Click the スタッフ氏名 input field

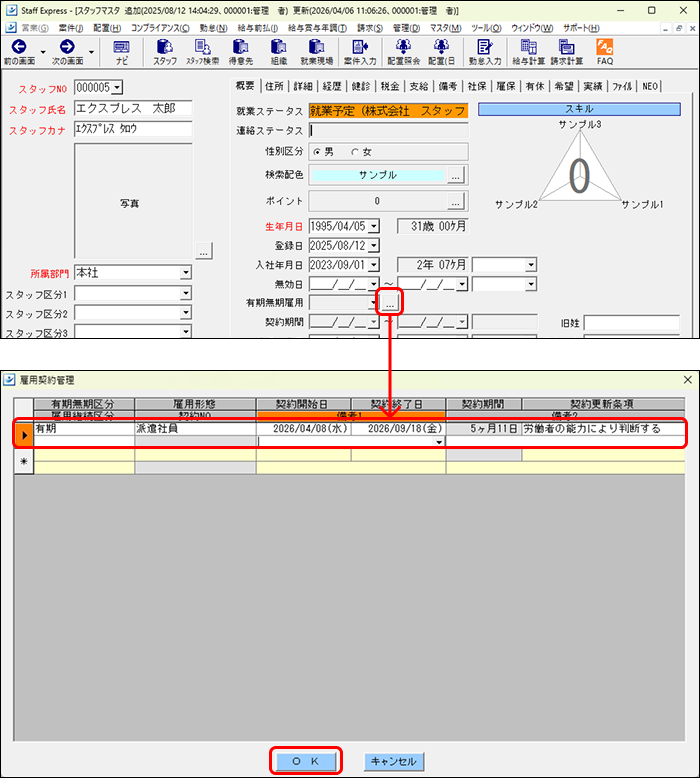133,109
